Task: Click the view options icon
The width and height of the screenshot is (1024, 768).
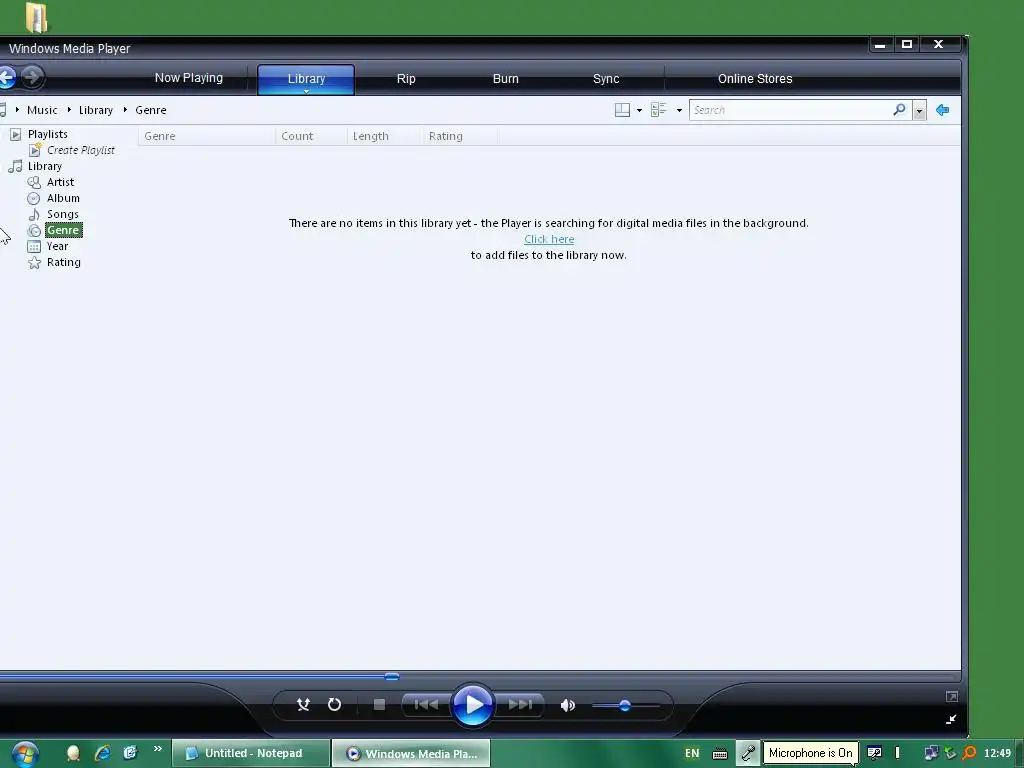Action: (x=658, y=110)
